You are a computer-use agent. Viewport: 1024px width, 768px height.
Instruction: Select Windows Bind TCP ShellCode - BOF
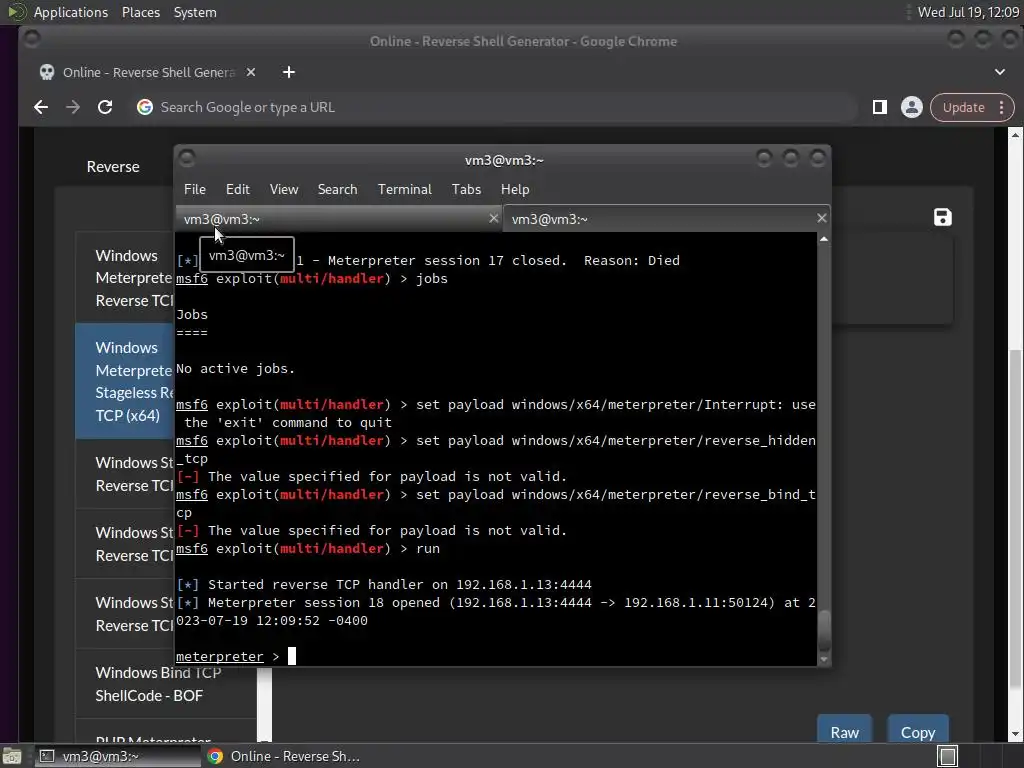click(166, 684)
